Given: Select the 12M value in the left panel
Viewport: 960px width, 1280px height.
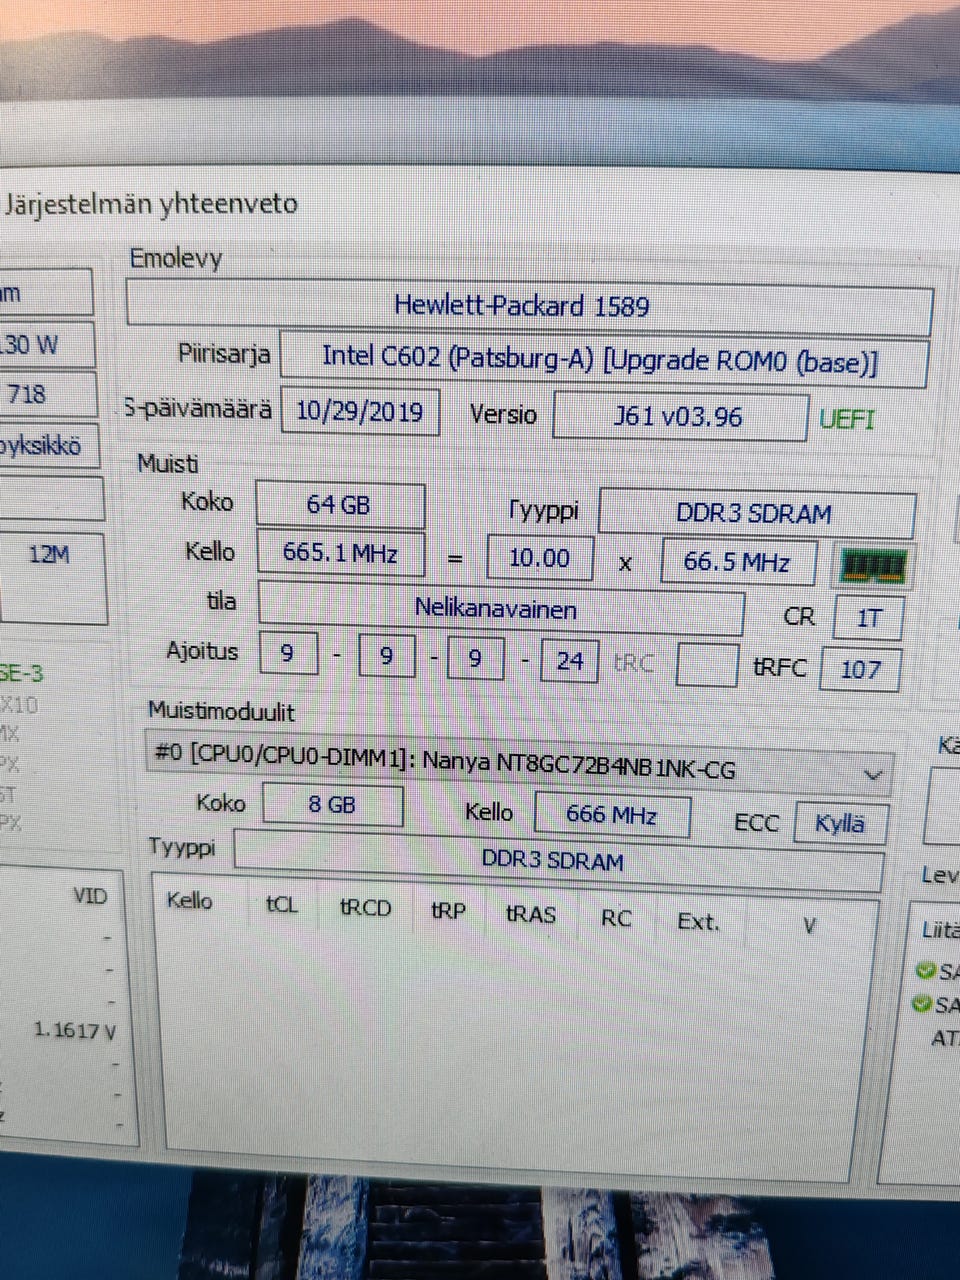Looking at the screenshot, I should [48, 553].
